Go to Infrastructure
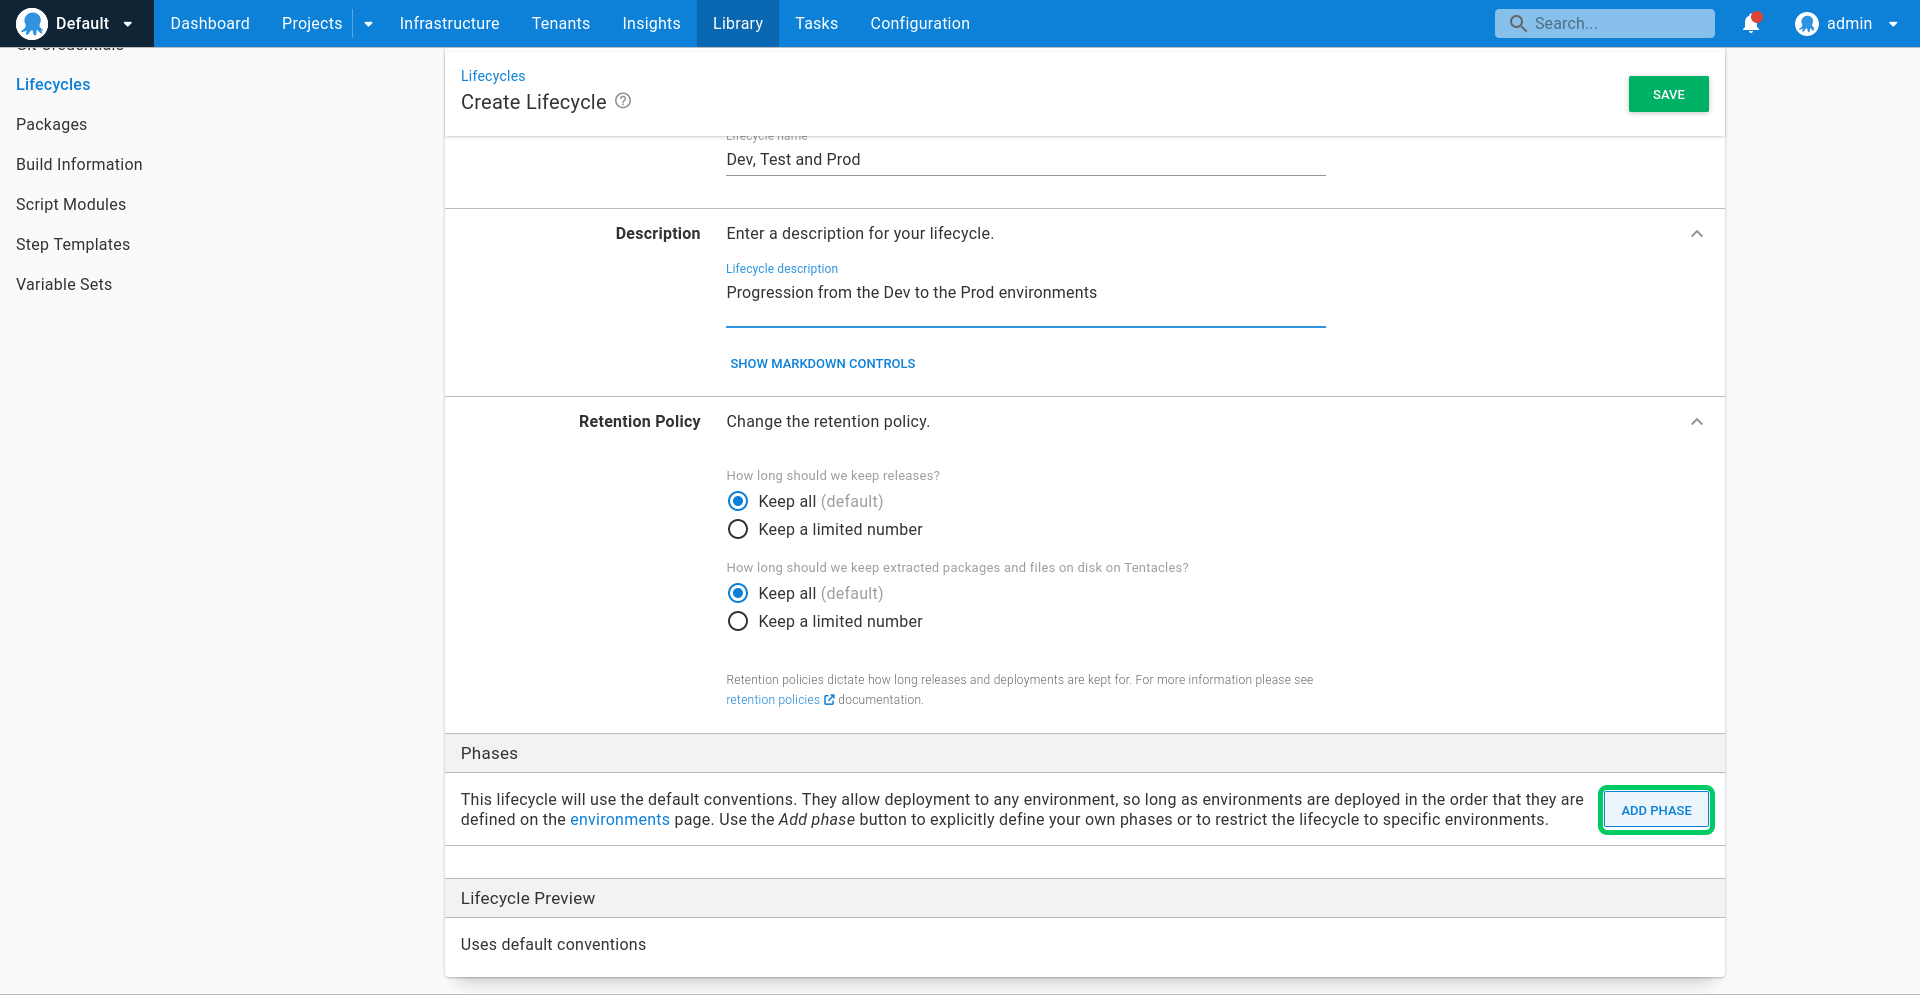This screenshot has height=995, width=1920. (x=449, y=23)
